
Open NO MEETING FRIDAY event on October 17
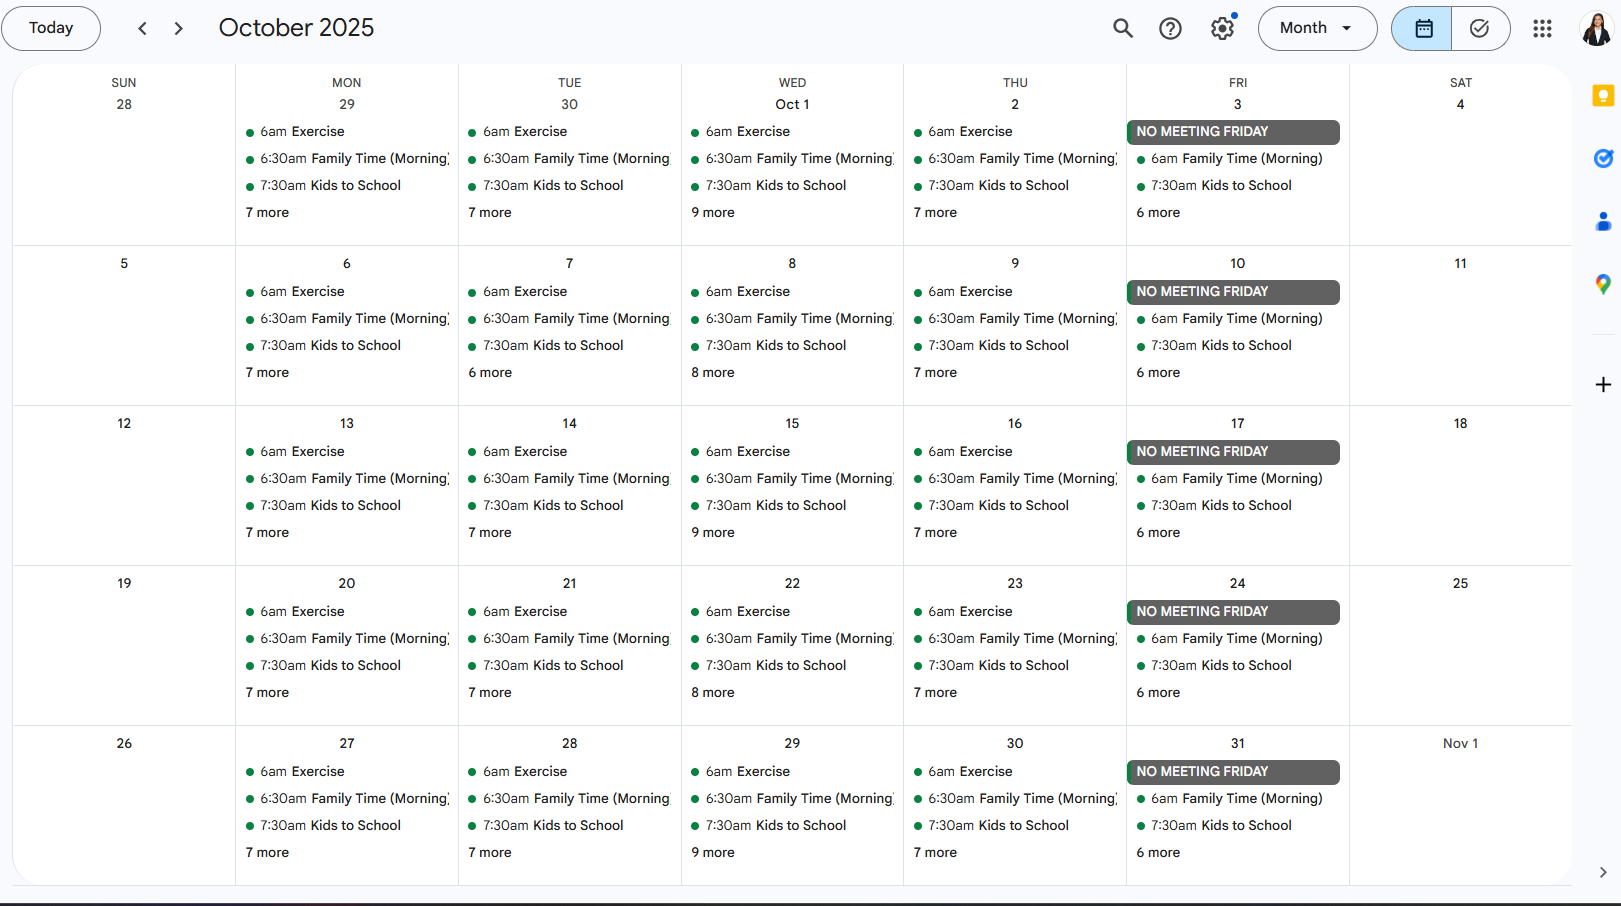pos(1233,452)
